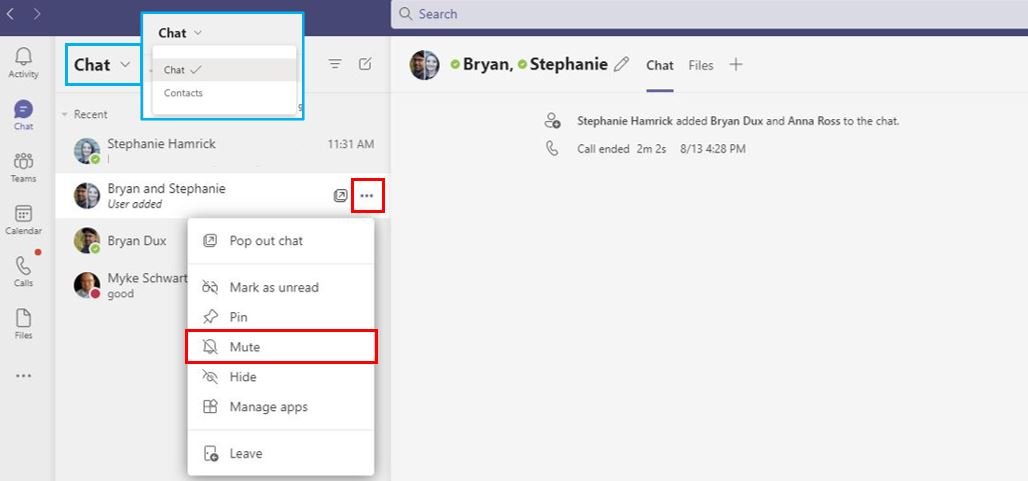Screen dimensions: 1028x481
Task: Go back with the back arrow
Action: tap(10, 13)
